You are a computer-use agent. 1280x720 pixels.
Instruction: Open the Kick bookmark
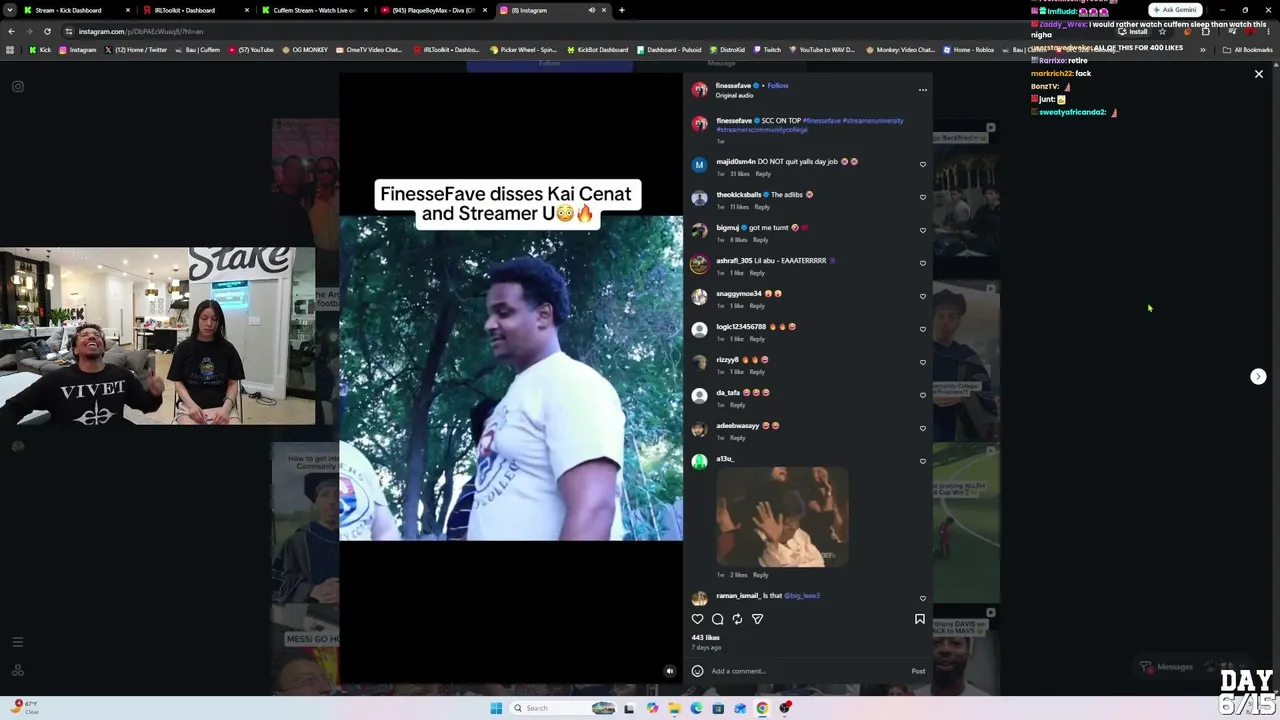(40, 50)
